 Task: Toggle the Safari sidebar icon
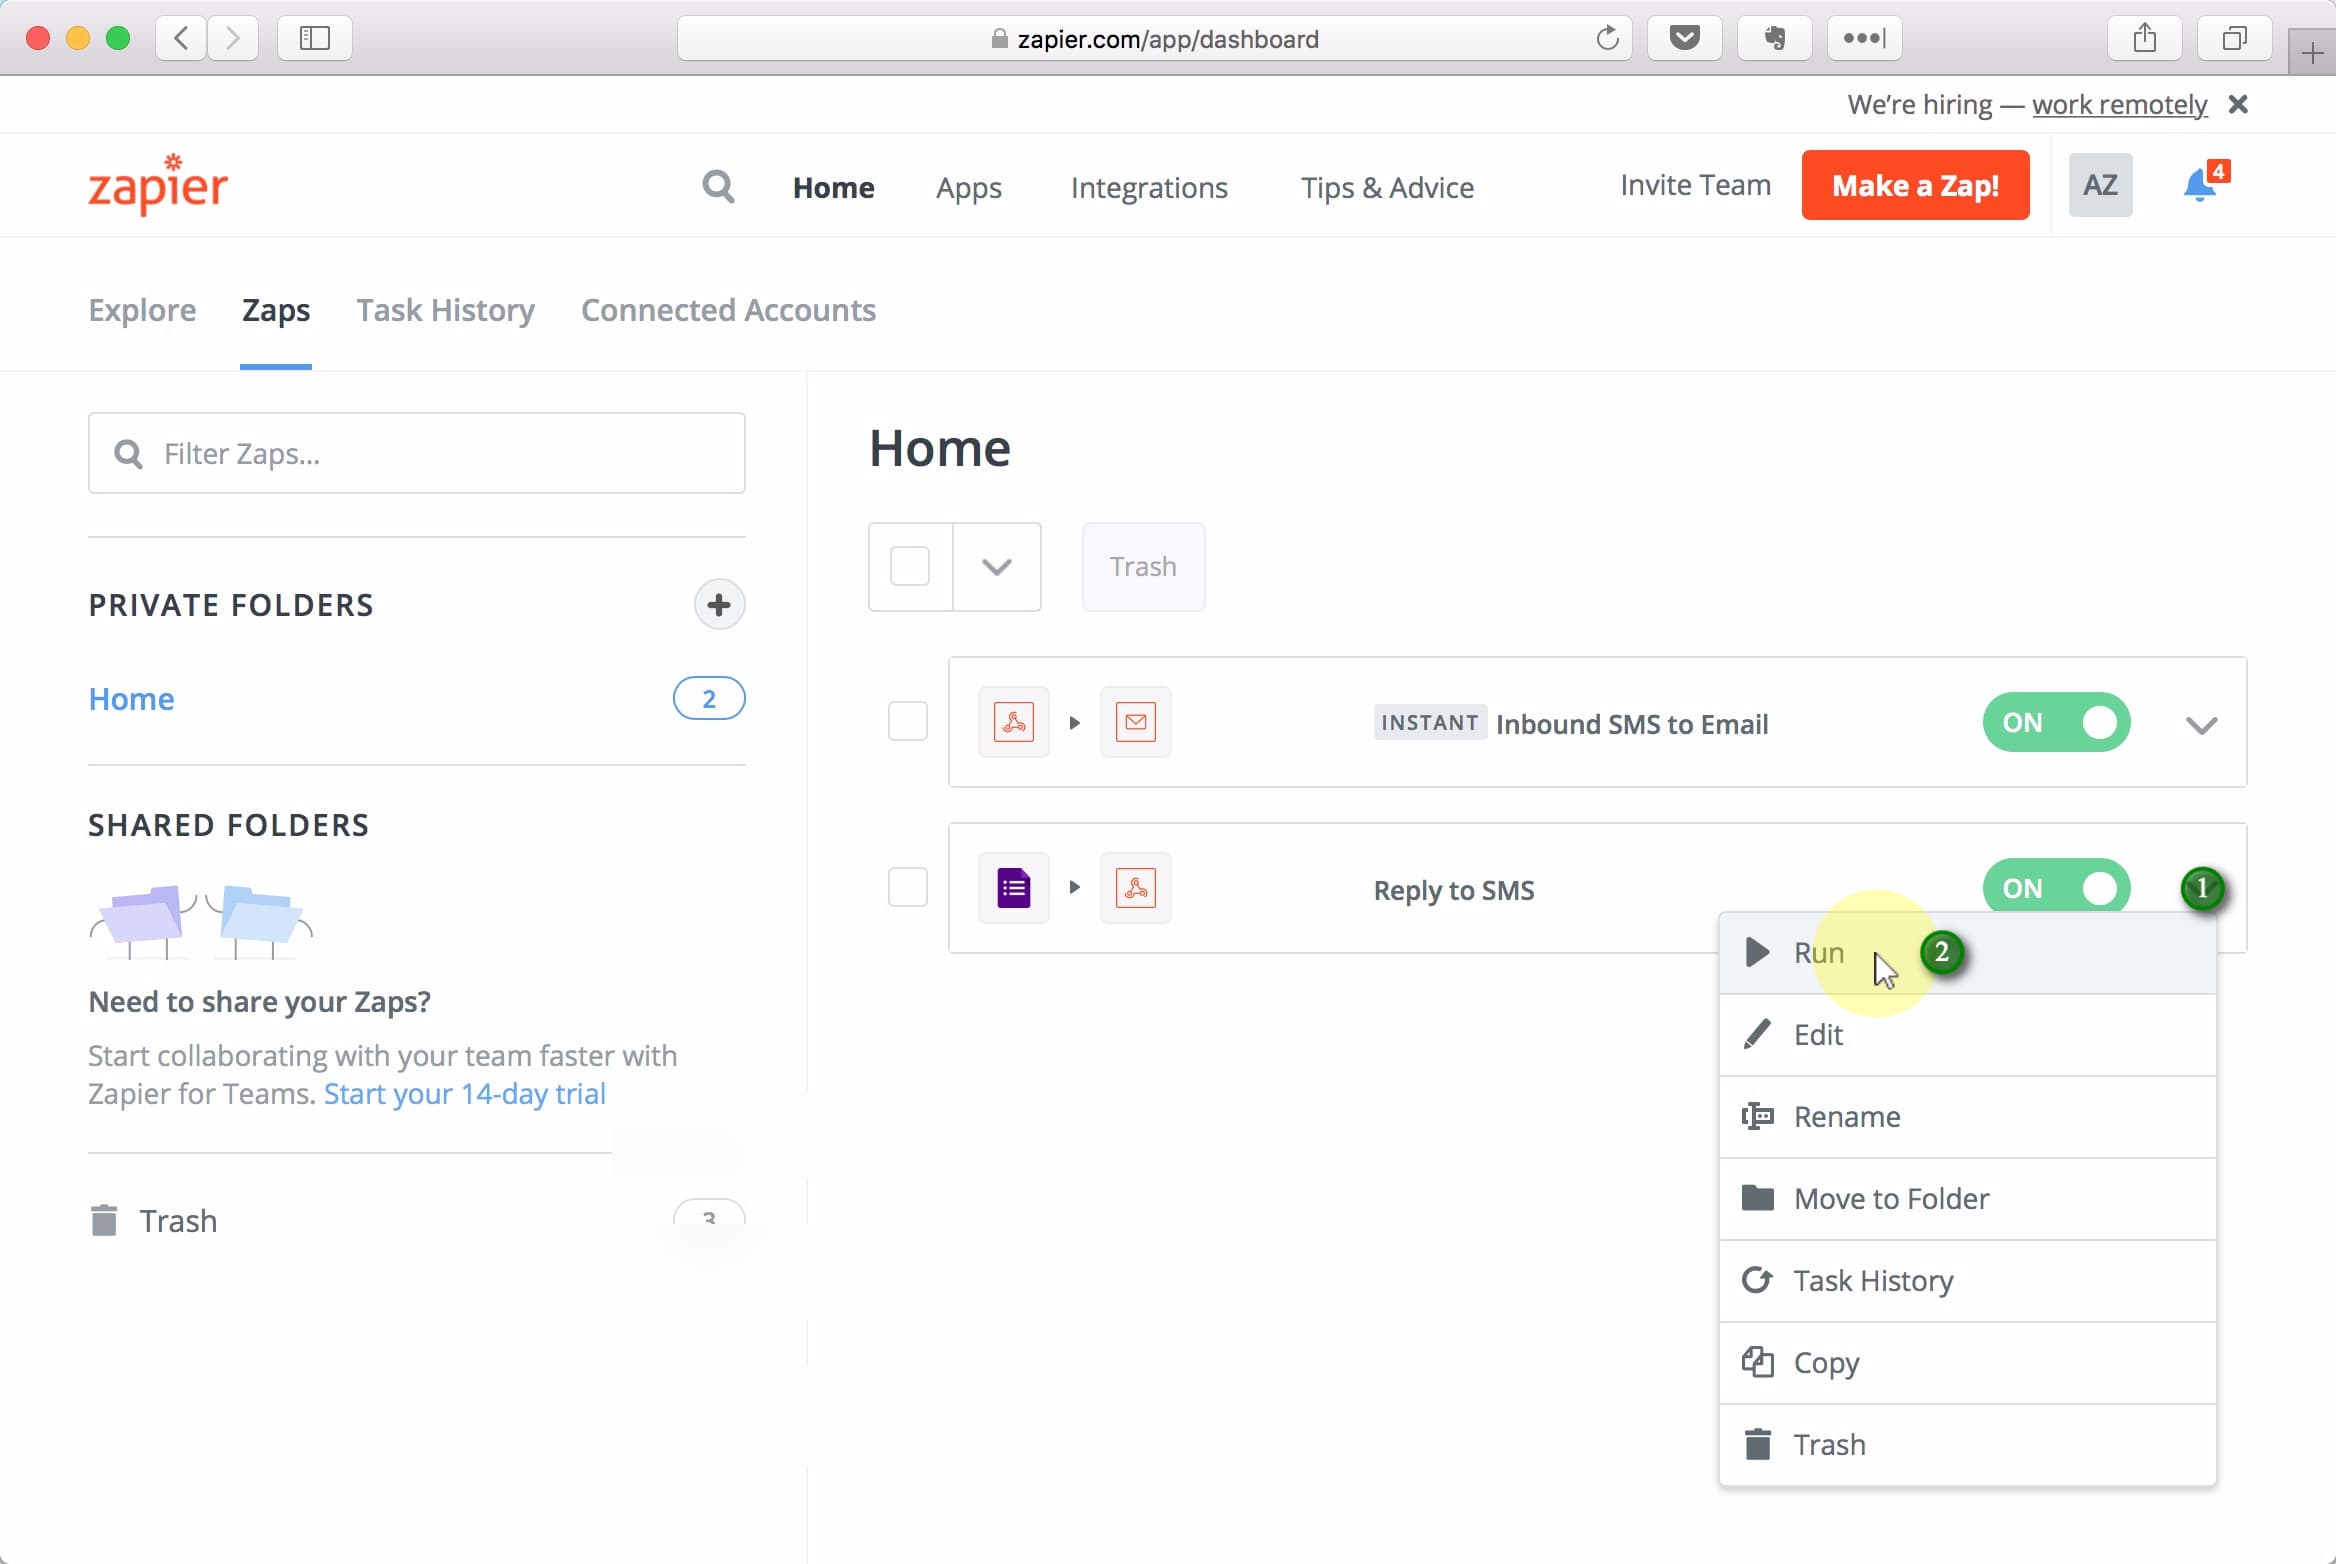[315, 38]
